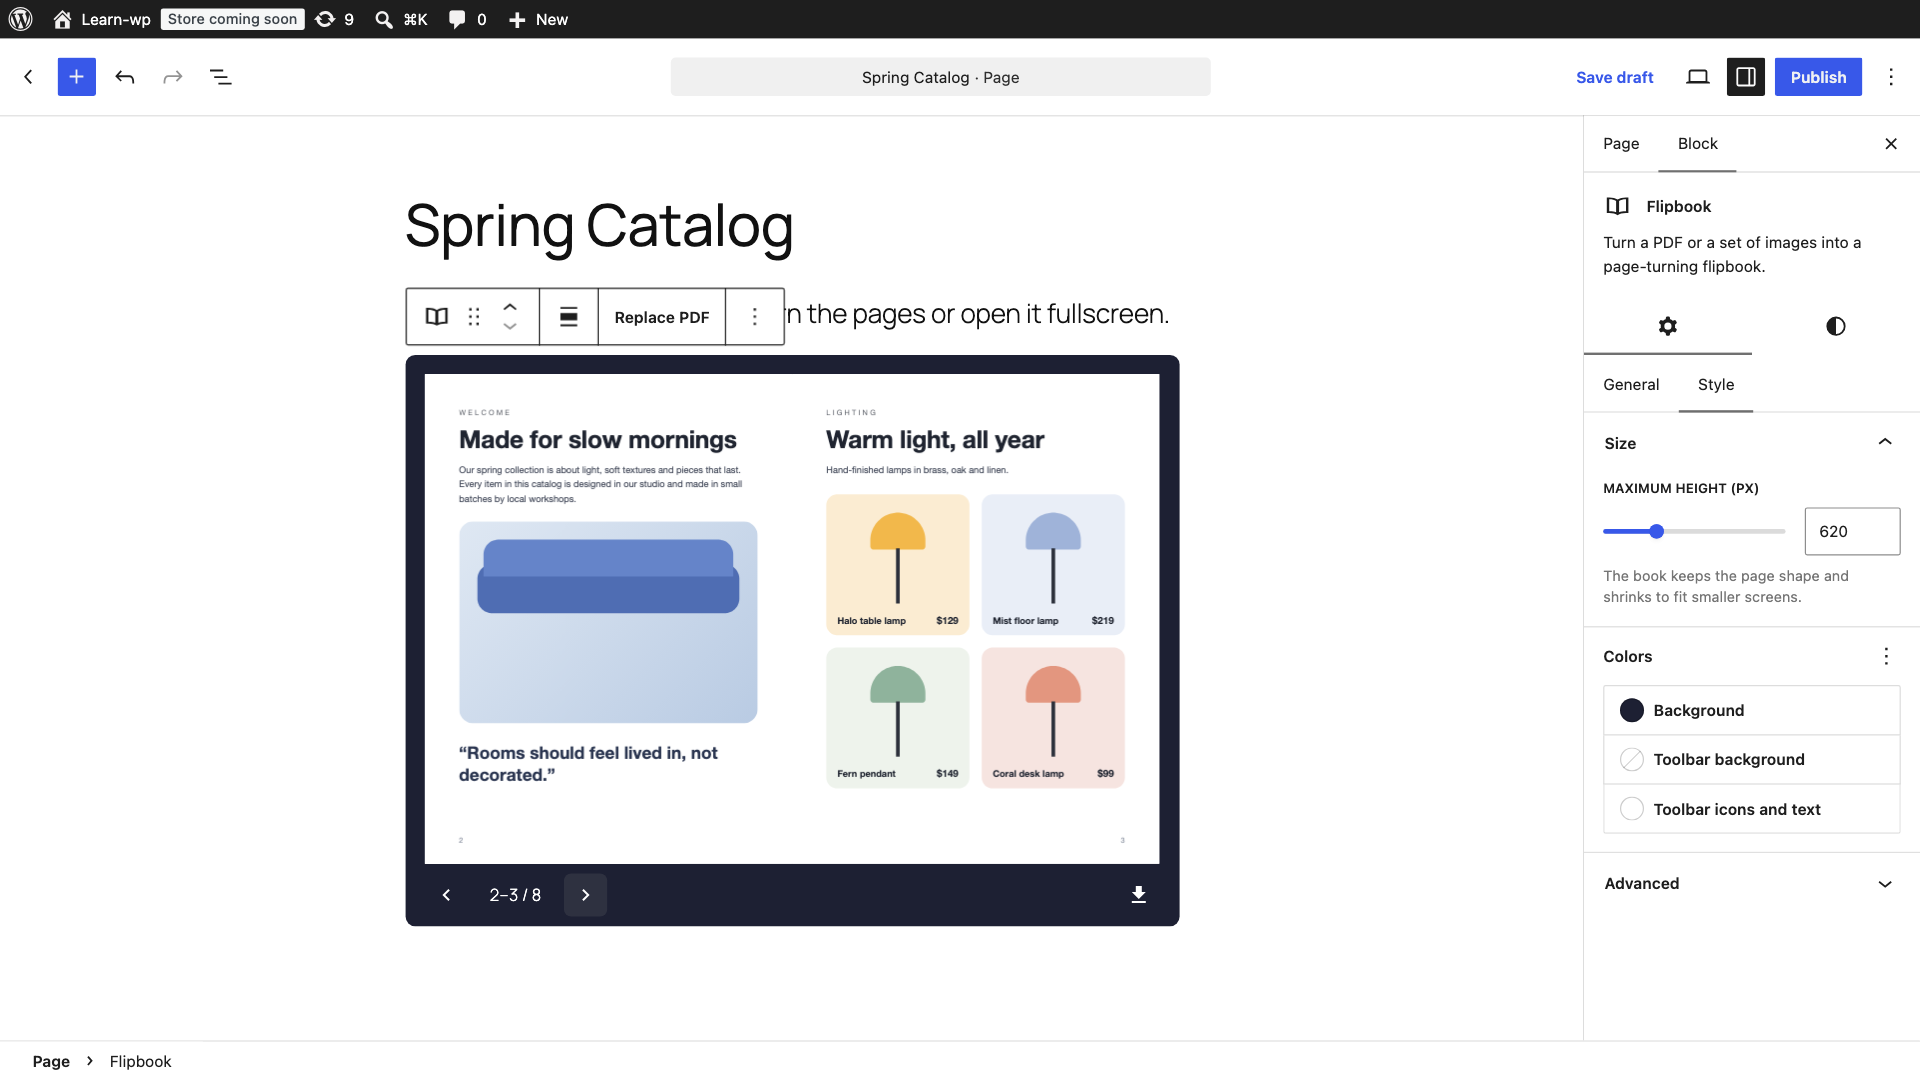1920x1080 pixels.
Task: Publish the page
Action: click(1818, 77)
